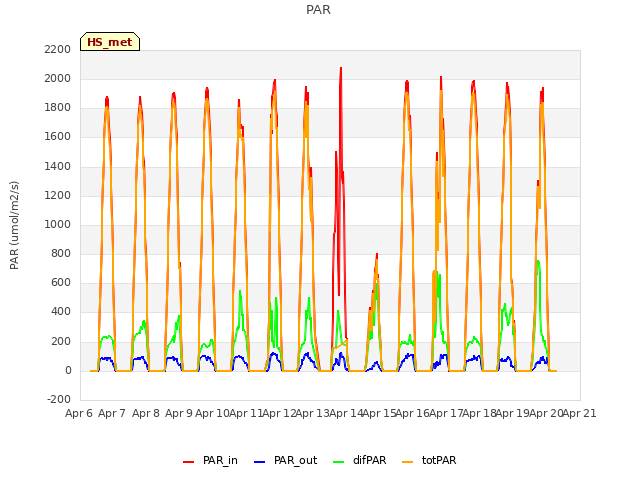Screen dimensions: 640x480
Task: Click the -200 y-axis tick label
Action: pyautogui.click(x=59, y=399)
